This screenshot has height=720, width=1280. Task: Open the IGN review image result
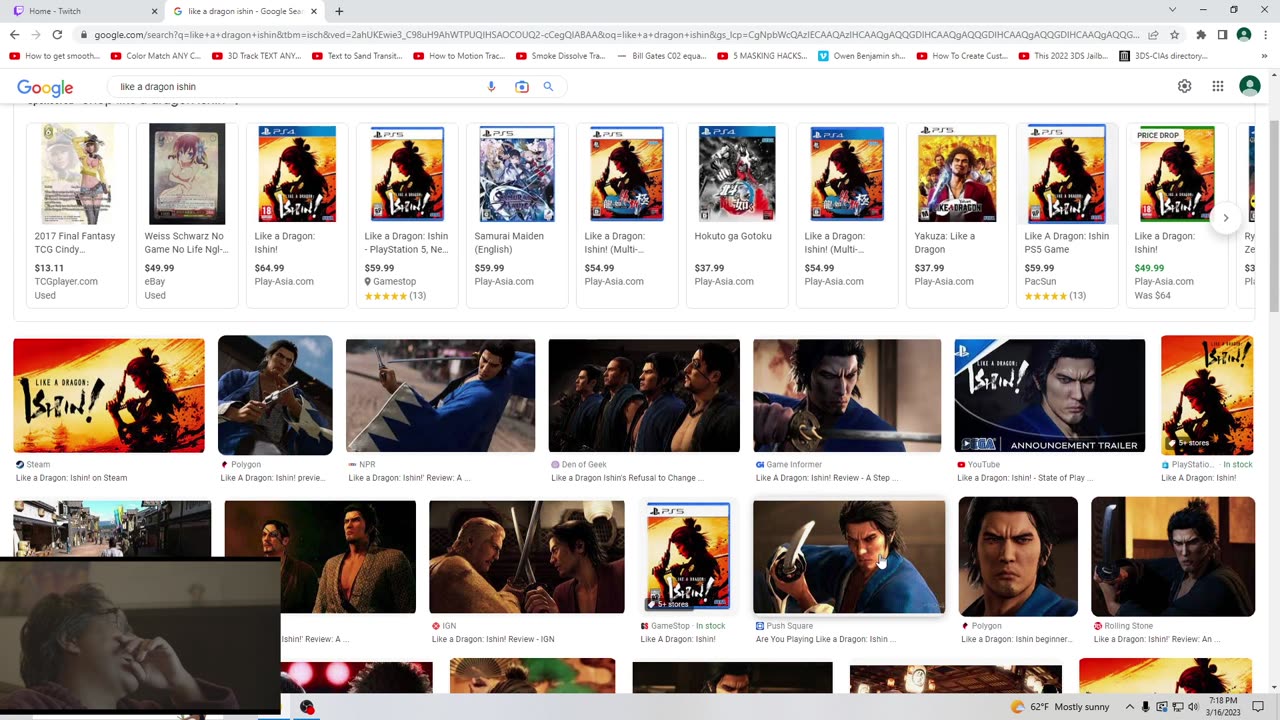526,557
